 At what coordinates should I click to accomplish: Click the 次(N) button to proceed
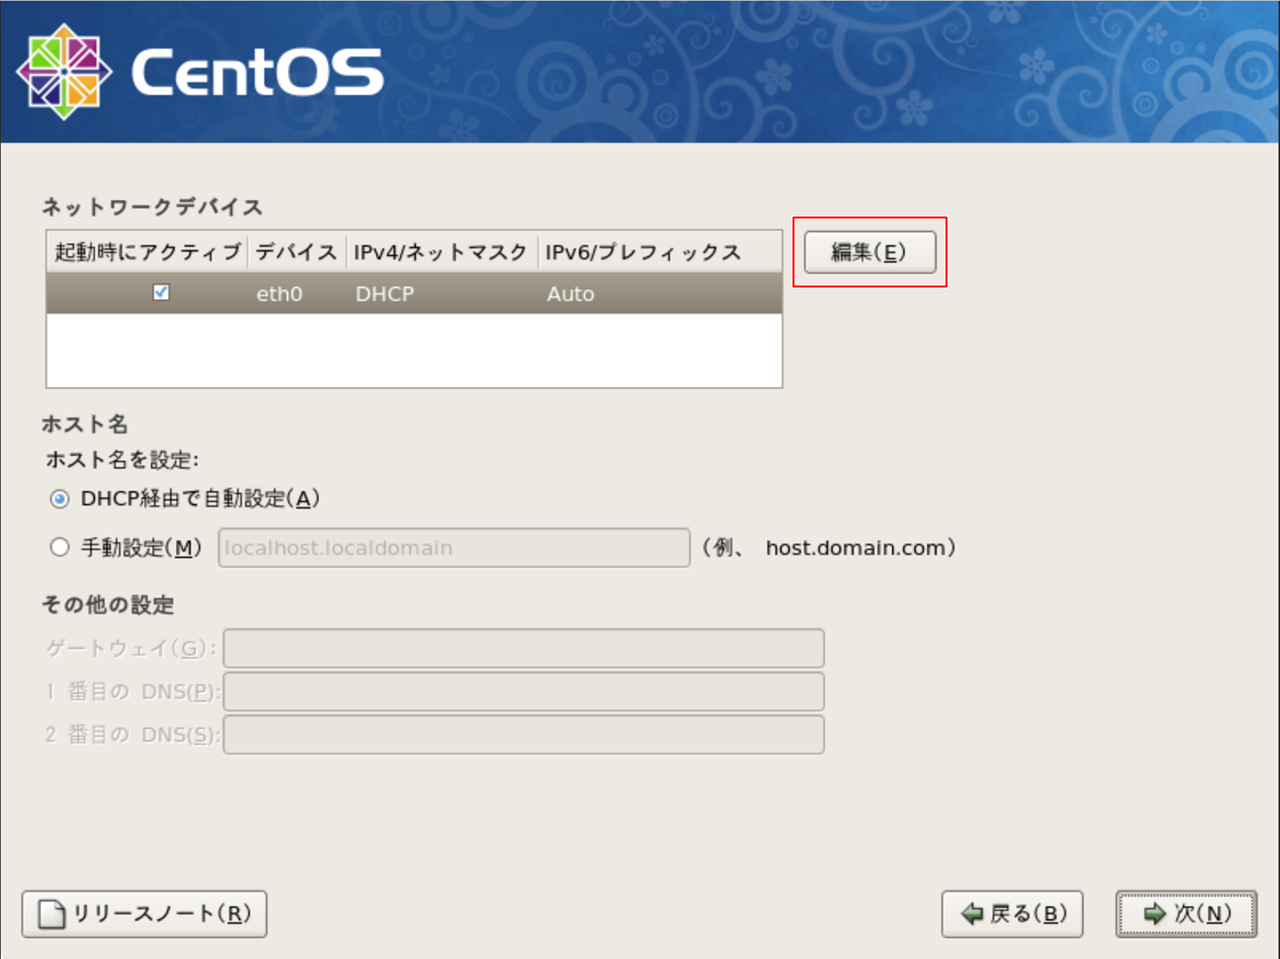coord(1185,913)
